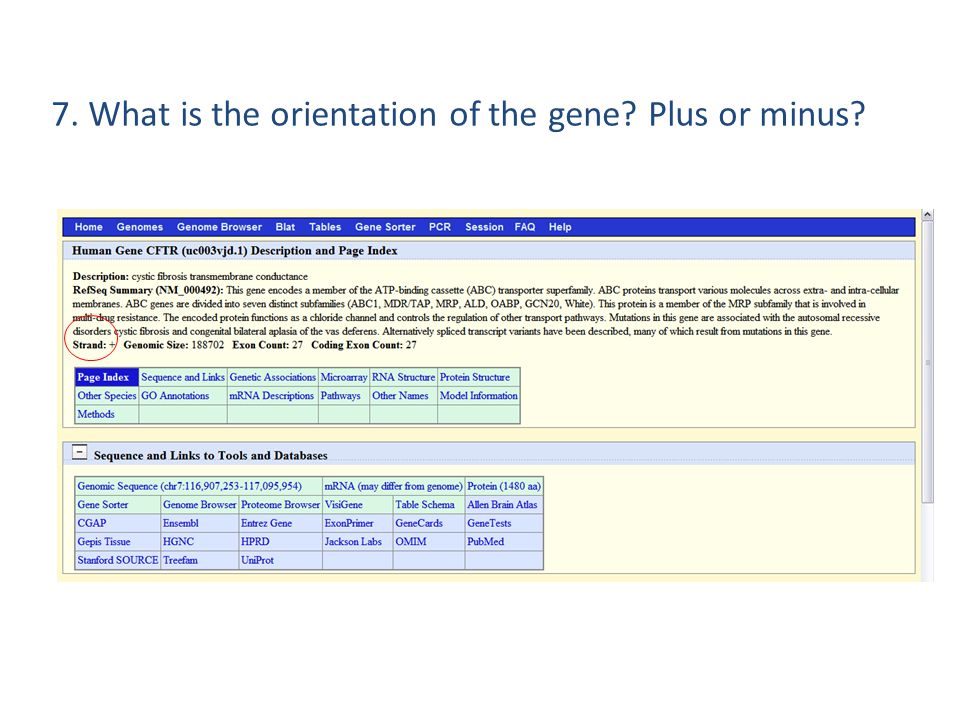This screenshot has height=720, width=960.
Task: Open Genome Browser link in tools table
Action: pos(200,504)
